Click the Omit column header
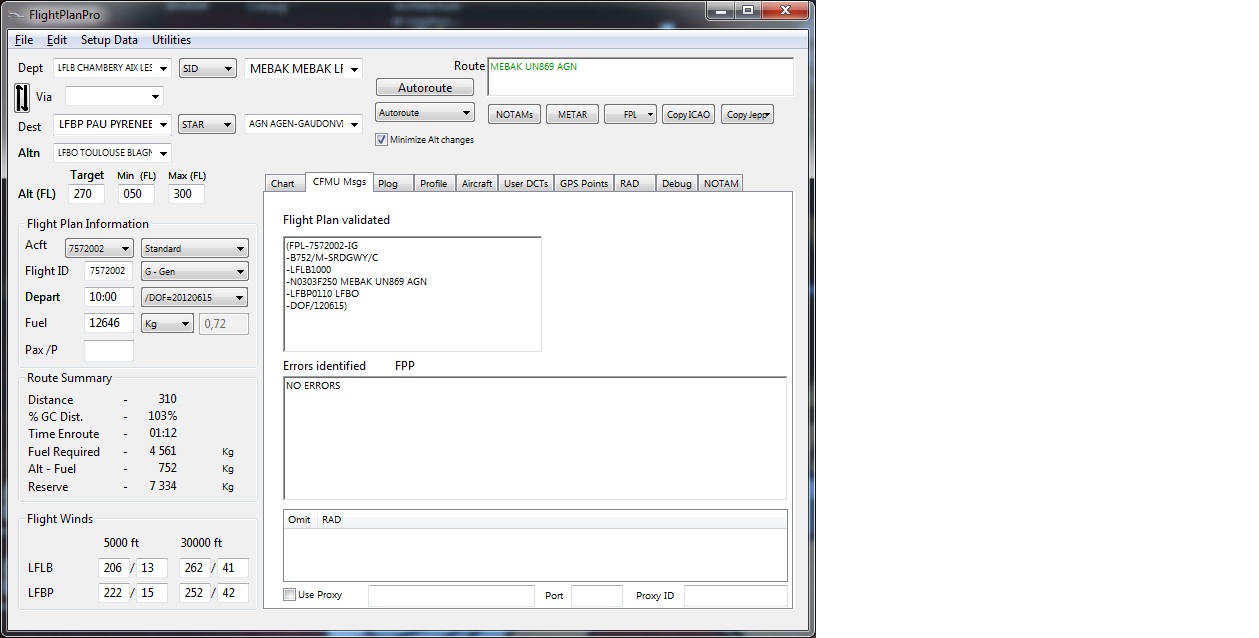The height and width of the screenshot is (638, 1259). (x=299, y=520)
